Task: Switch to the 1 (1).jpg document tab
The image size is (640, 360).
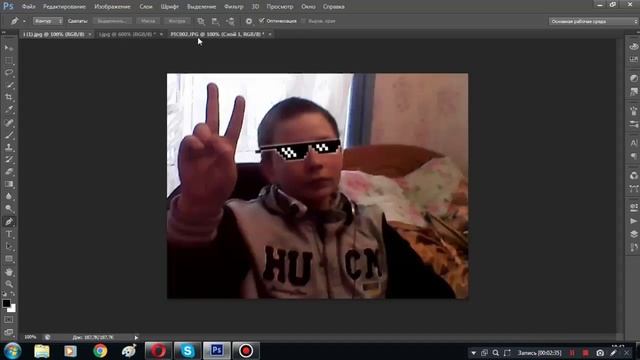Action: coord(53,34)
